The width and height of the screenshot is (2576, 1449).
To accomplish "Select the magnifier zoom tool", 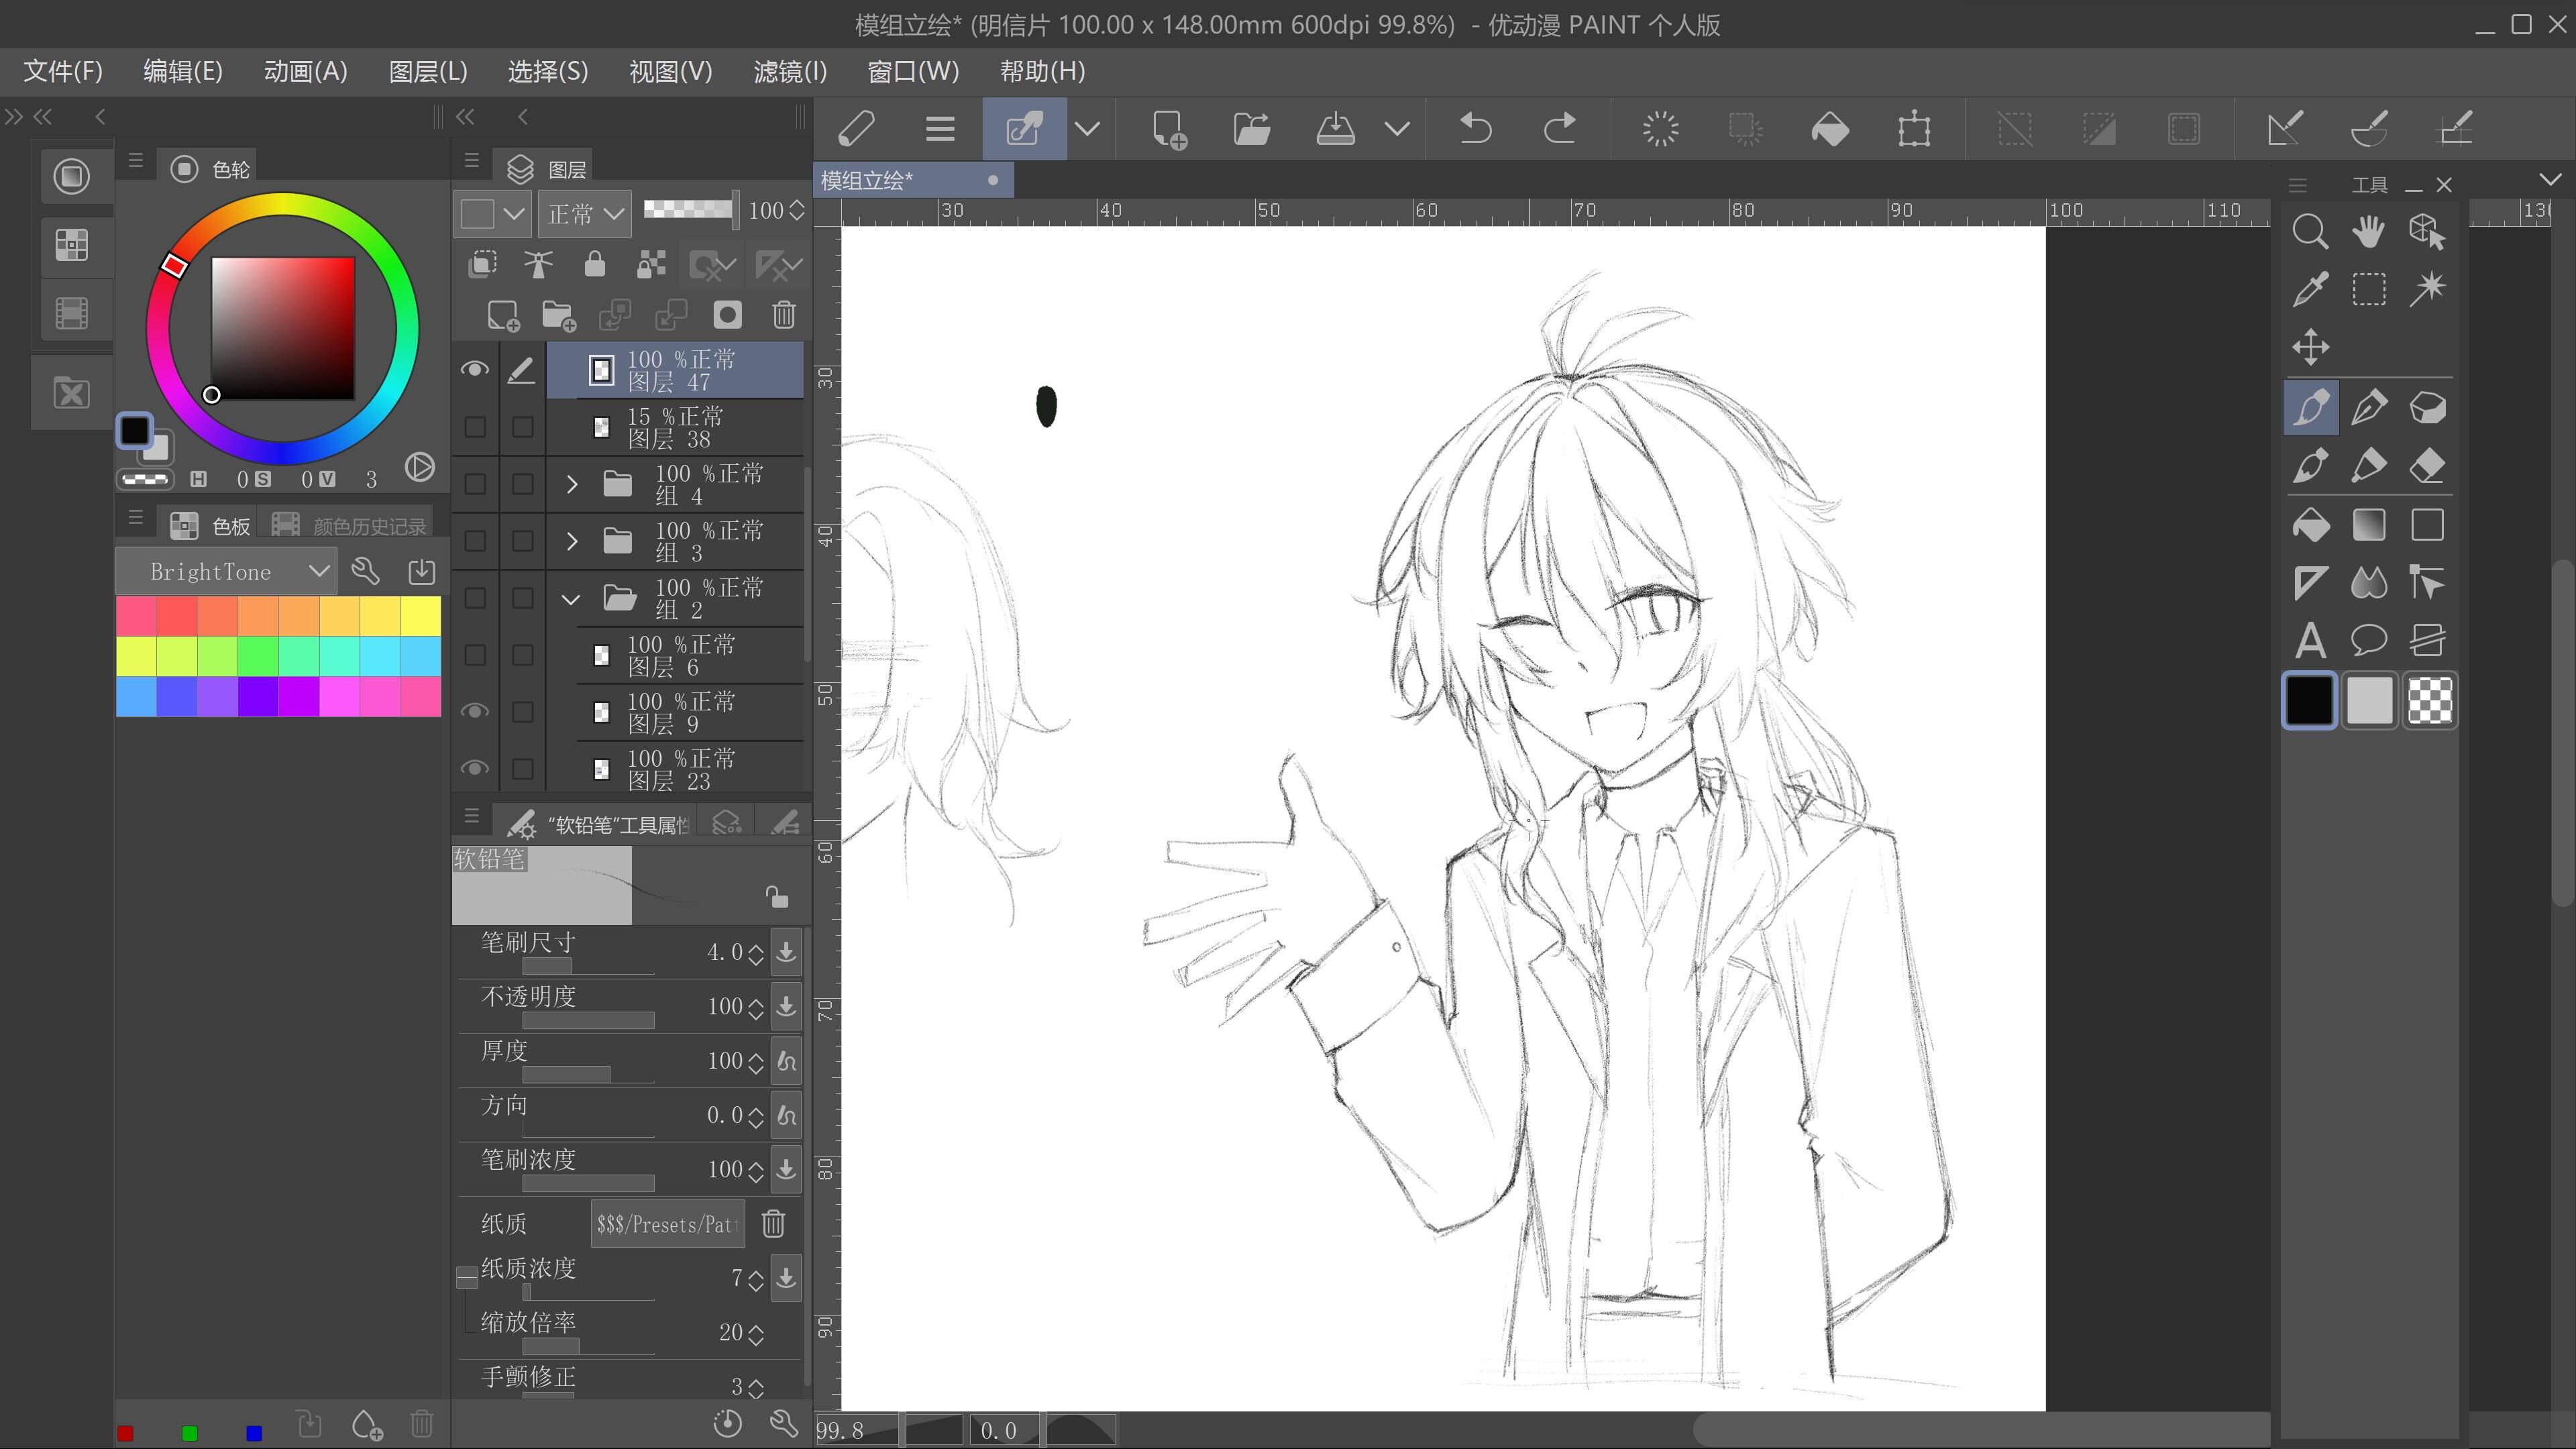I will (x=2310, y=232).
